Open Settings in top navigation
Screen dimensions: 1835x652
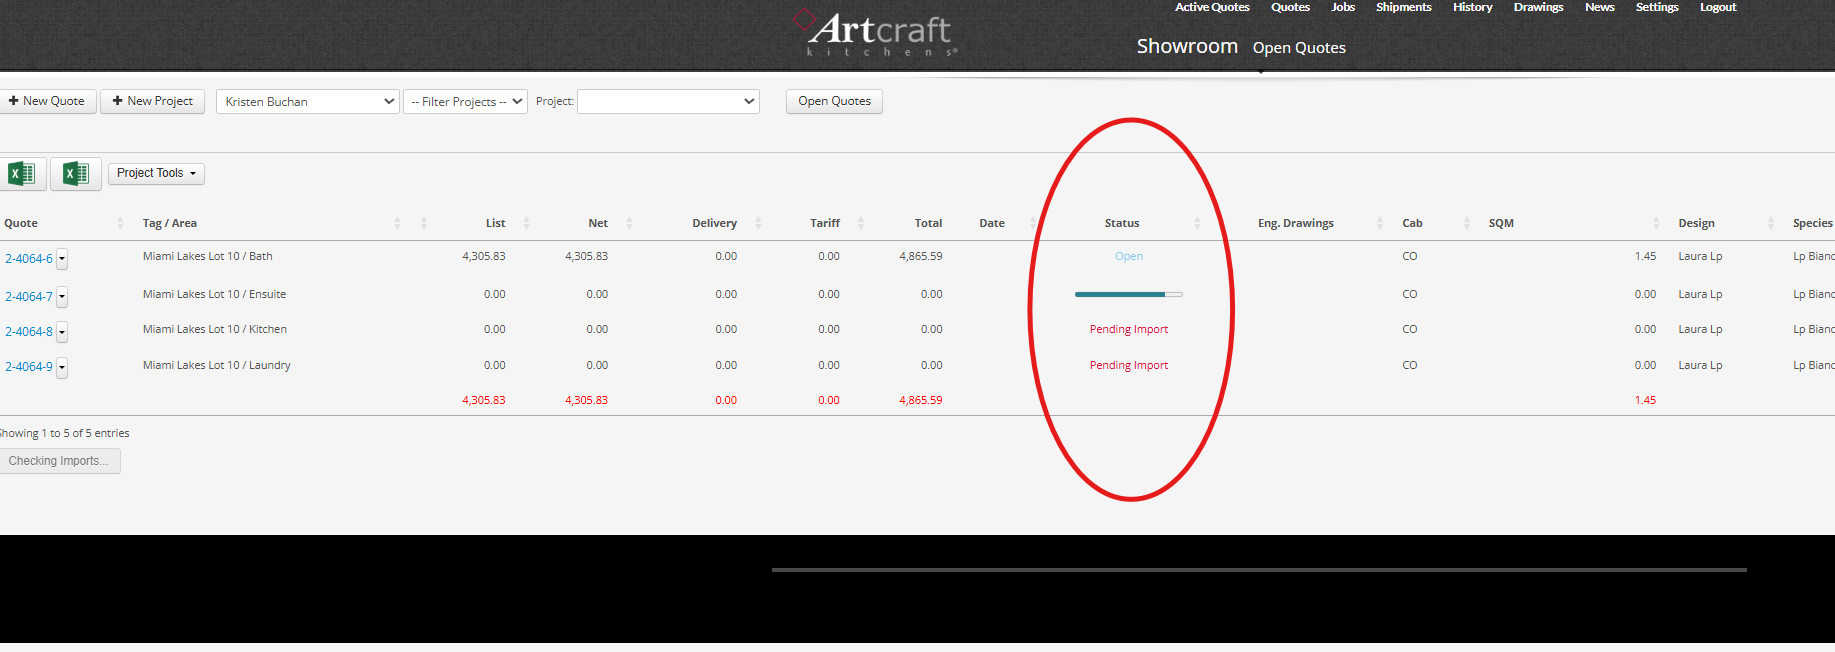1657,7
